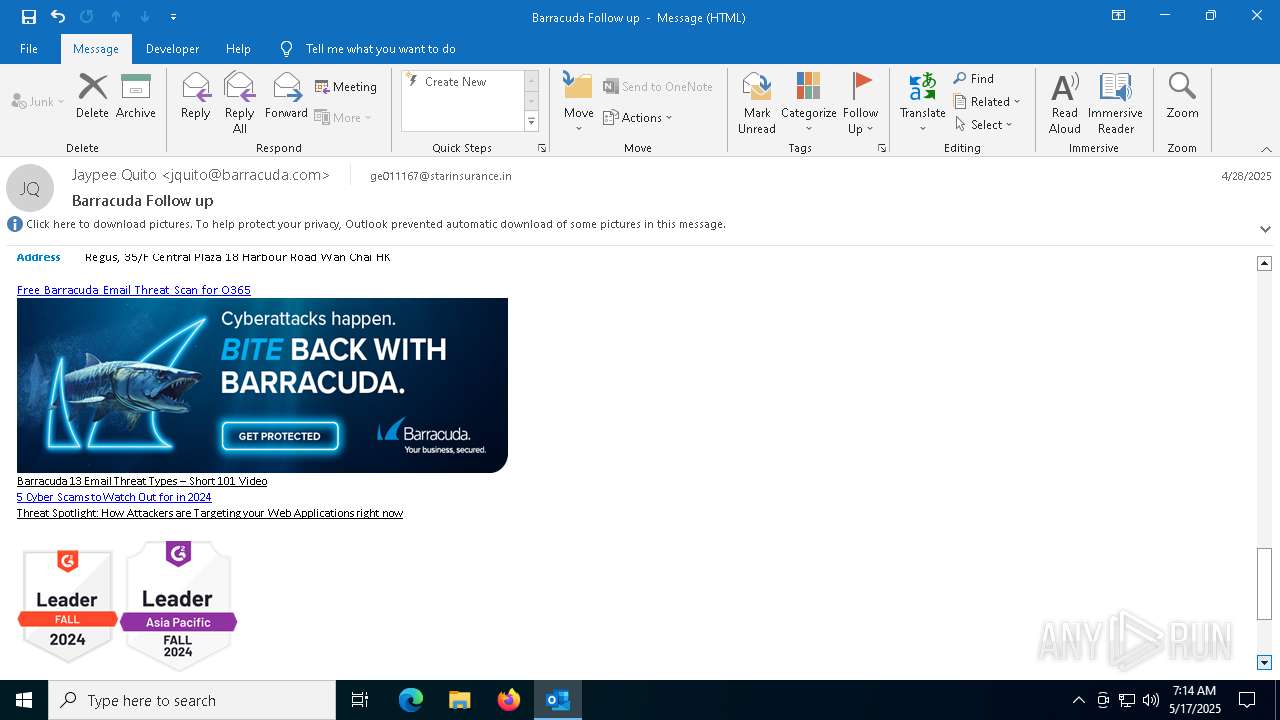Open the Help ribbon tab
1280x720 pixels.
point(238,49)
